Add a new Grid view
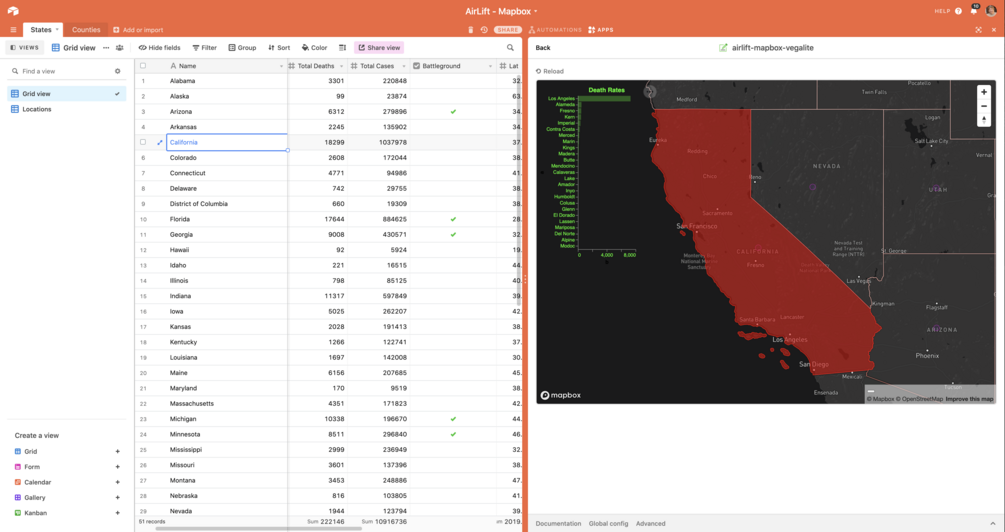The width and height of the screenshot is (1005, 532). click(117, 451)
